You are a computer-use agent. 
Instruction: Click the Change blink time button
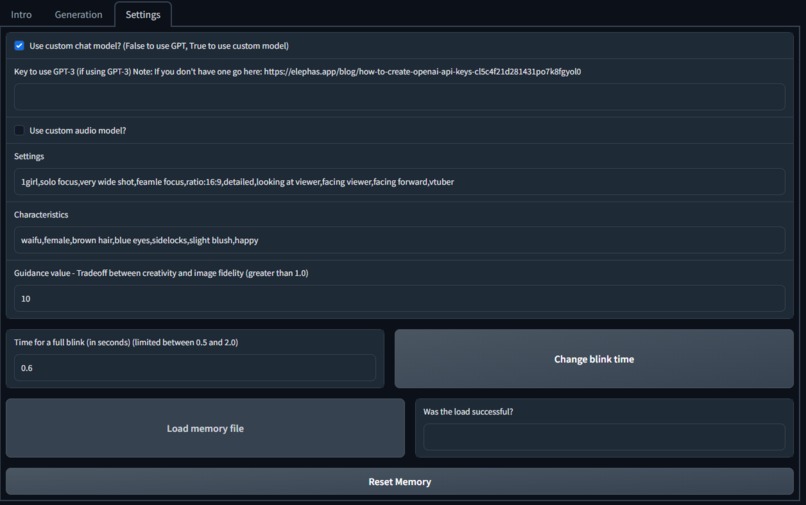tap(594, 359)
